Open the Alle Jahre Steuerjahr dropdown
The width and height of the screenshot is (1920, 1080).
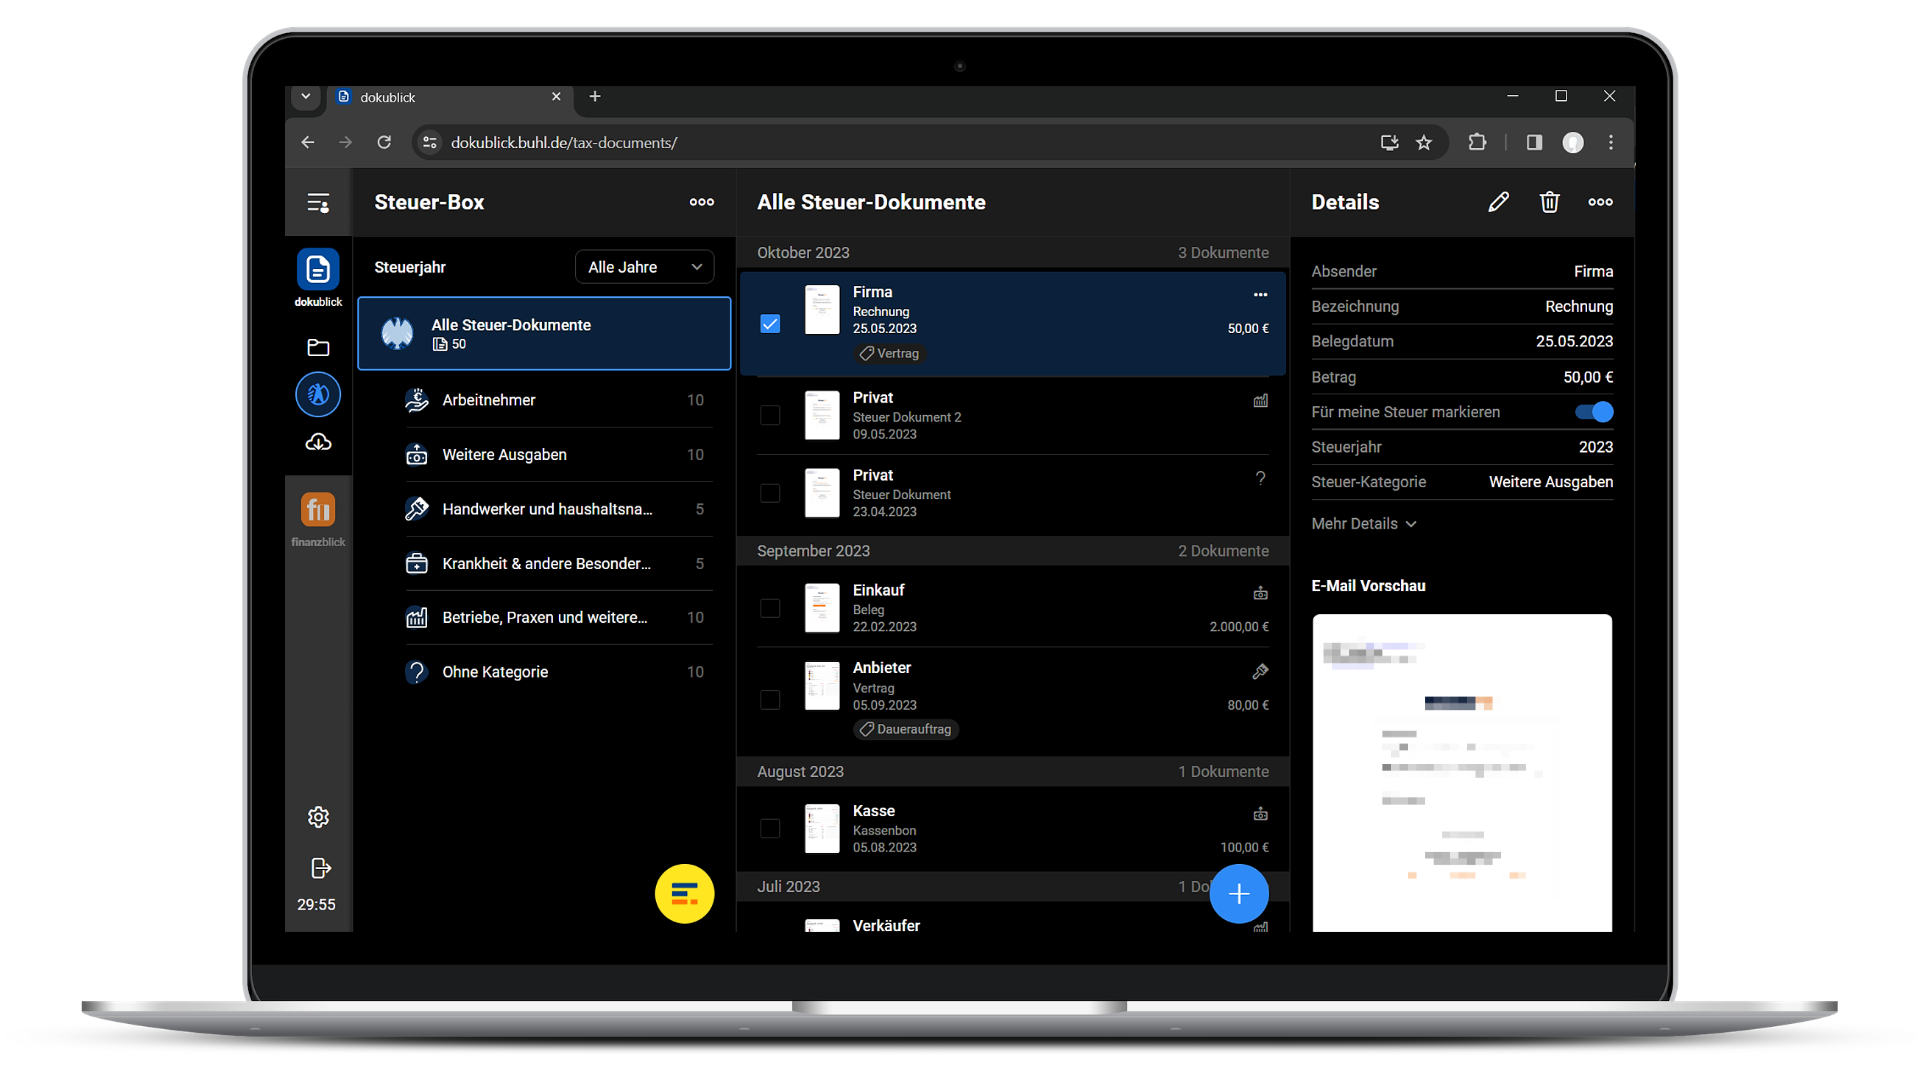tap(644, 267)
